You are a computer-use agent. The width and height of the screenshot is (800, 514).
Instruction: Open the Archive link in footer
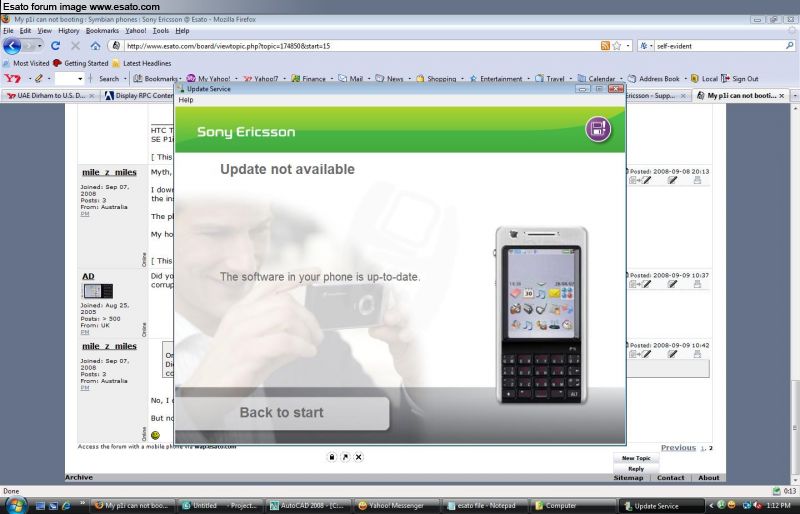tap(79, 478)
